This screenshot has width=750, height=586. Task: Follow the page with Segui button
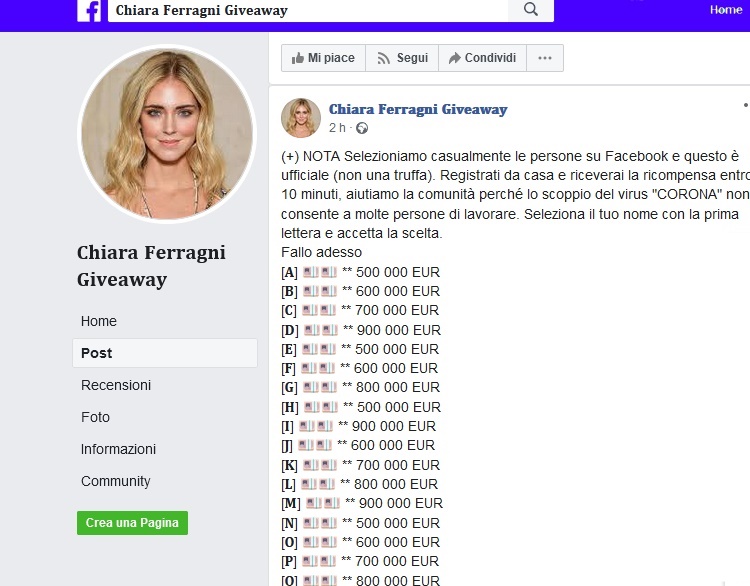pyautogui.click(x=402, y=58)
